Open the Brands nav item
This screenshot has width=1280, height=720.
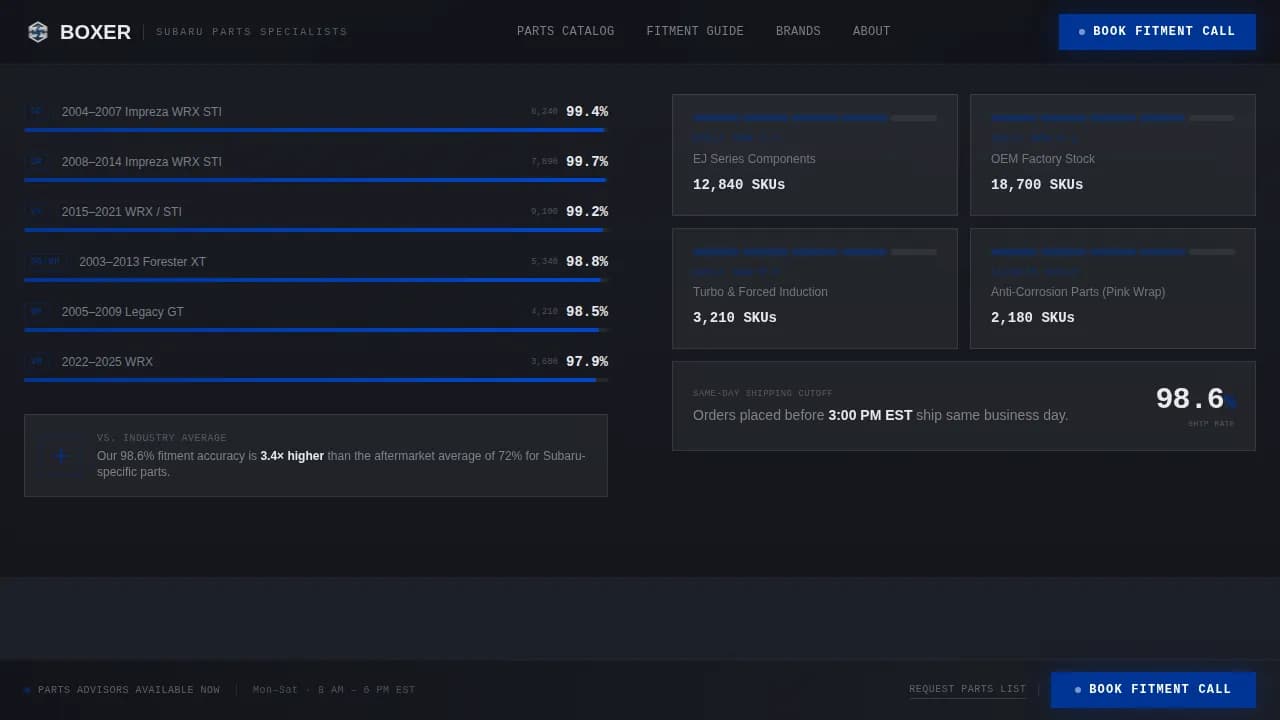click(798, 31)
